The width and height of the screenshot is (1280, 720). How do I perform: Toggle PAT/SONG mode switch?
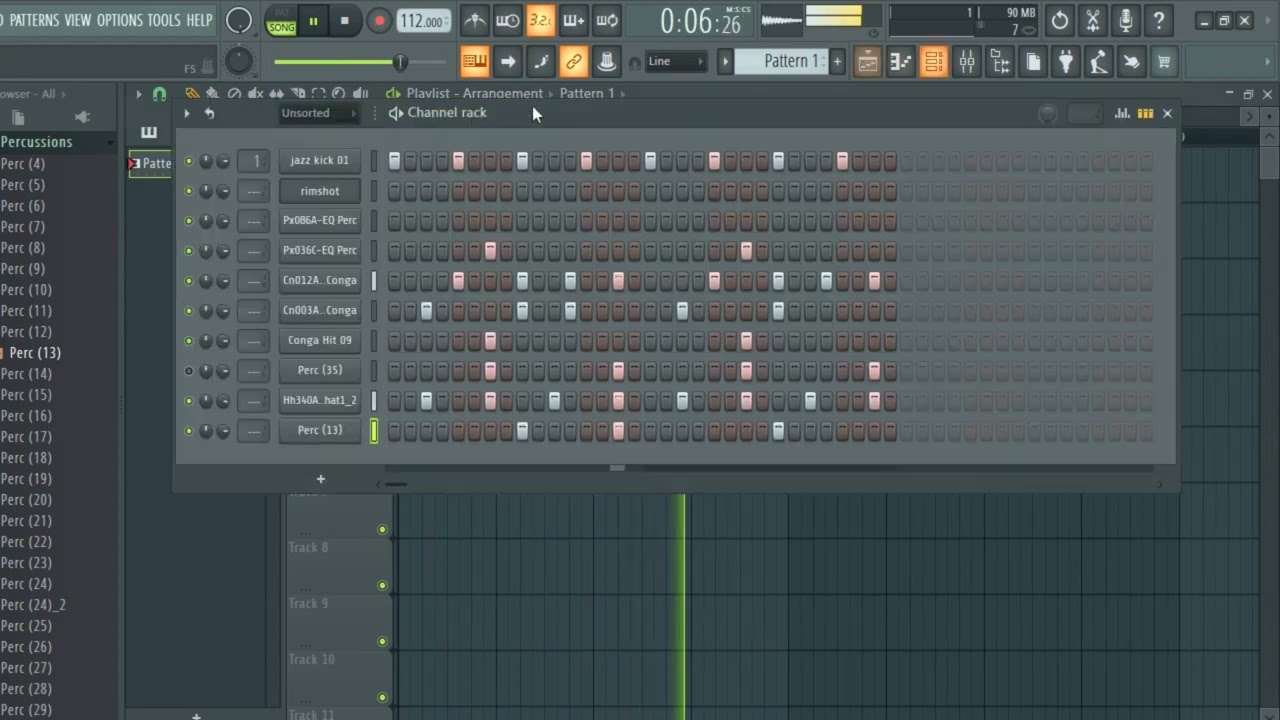[282, 22]
